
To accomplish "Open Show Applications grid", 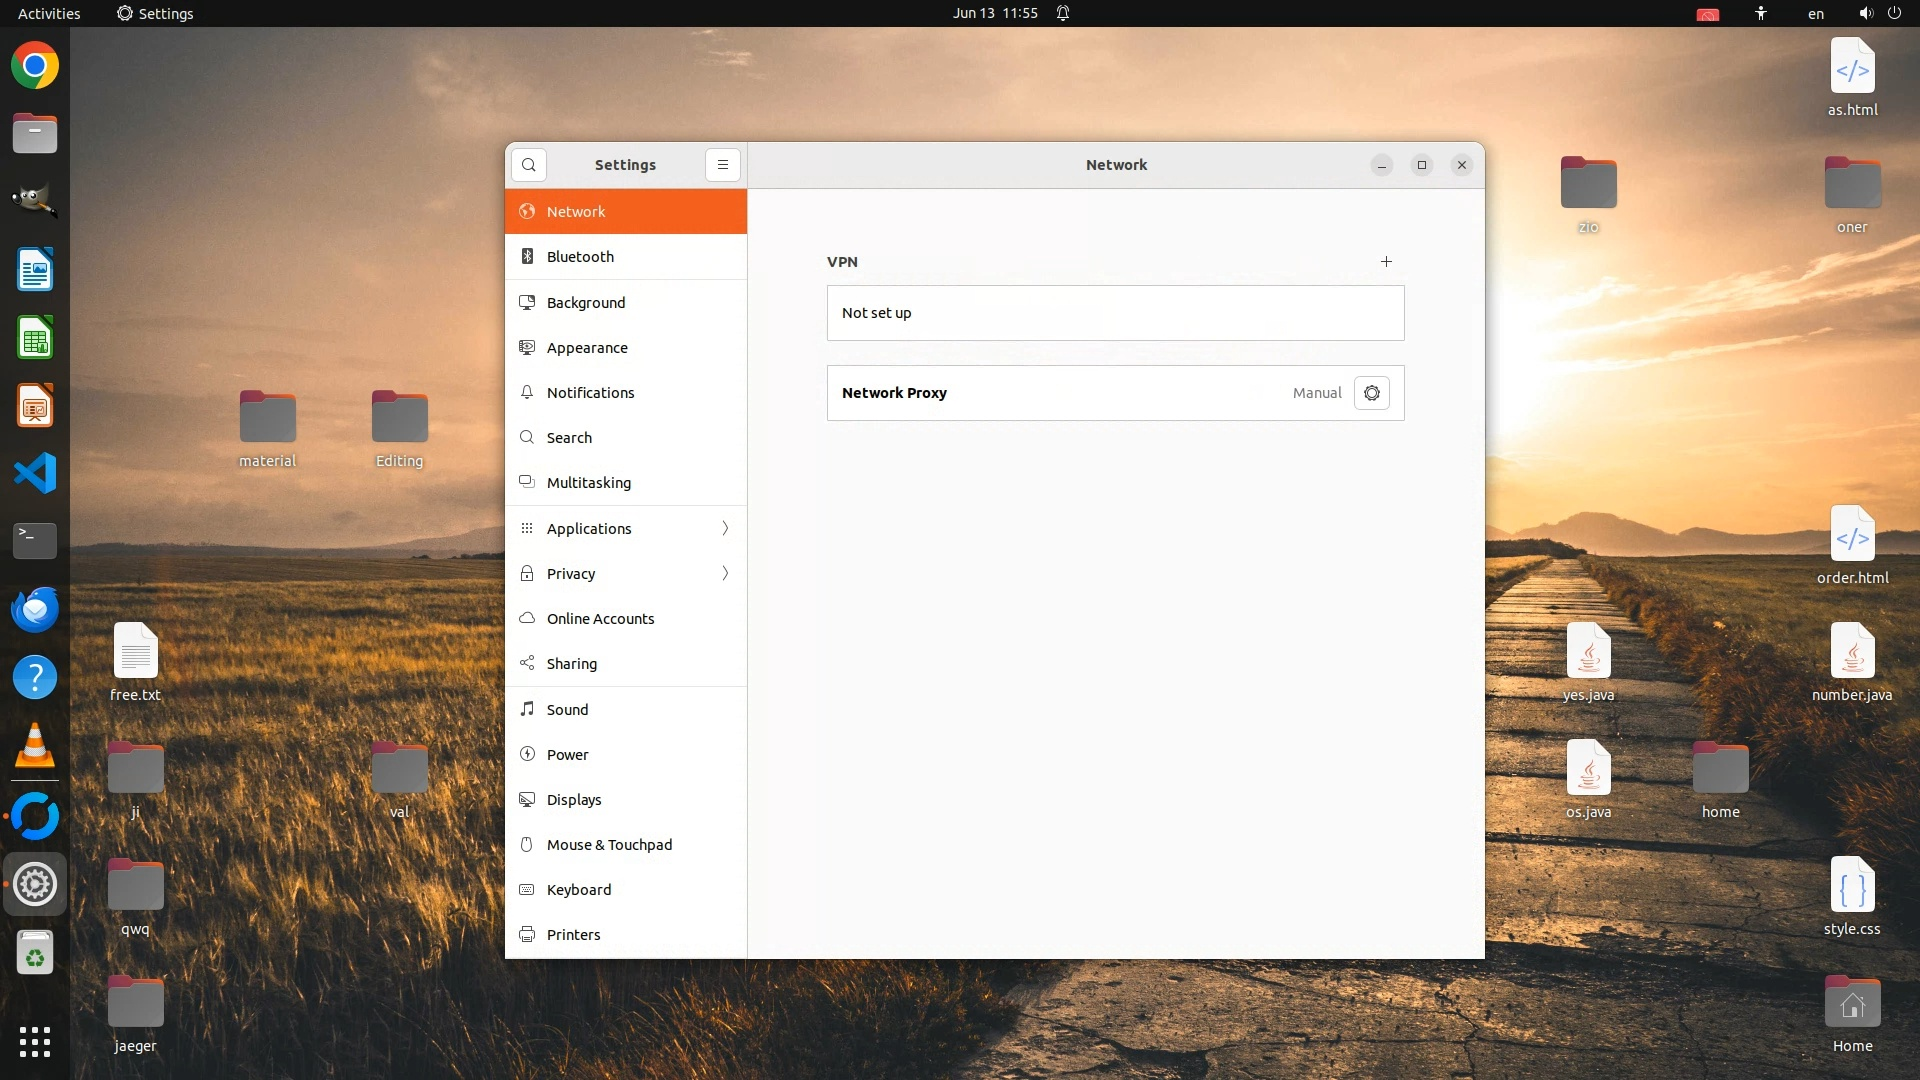I will [35, 1042].
